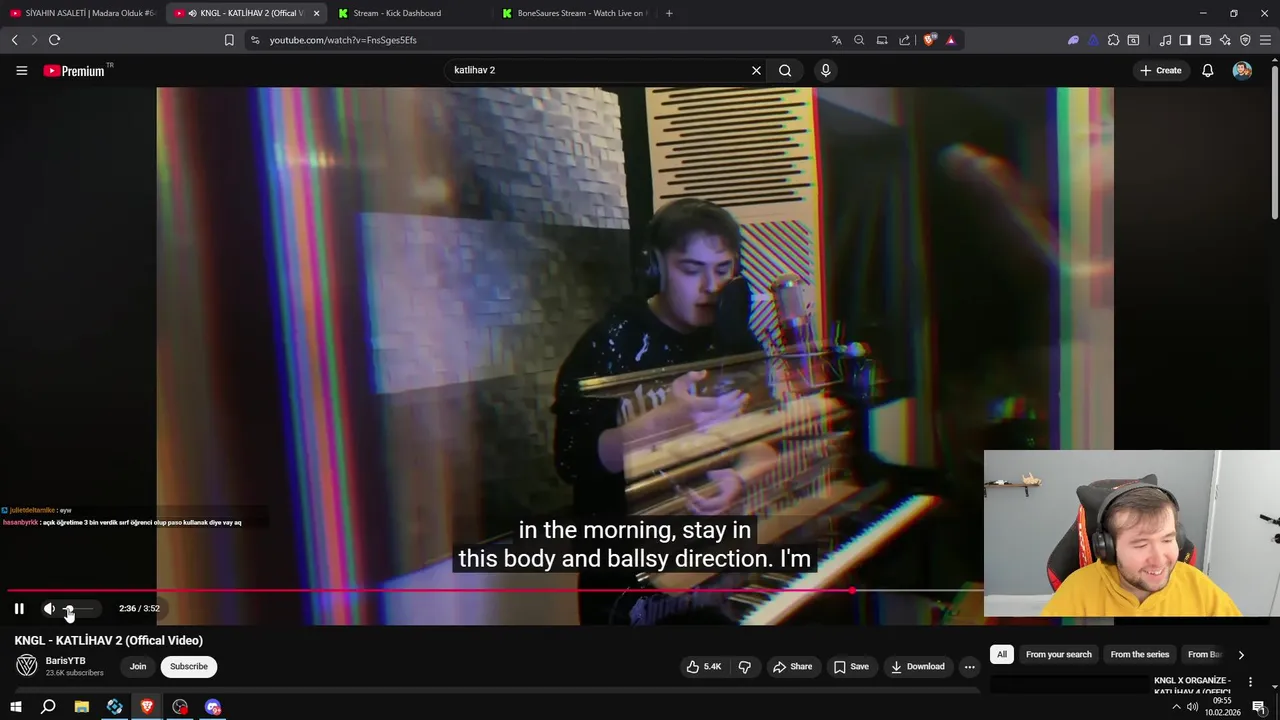Open File Explorer from taskbar
The width and height of the screenshot is (1280, 720).
[x=82, y=707]
